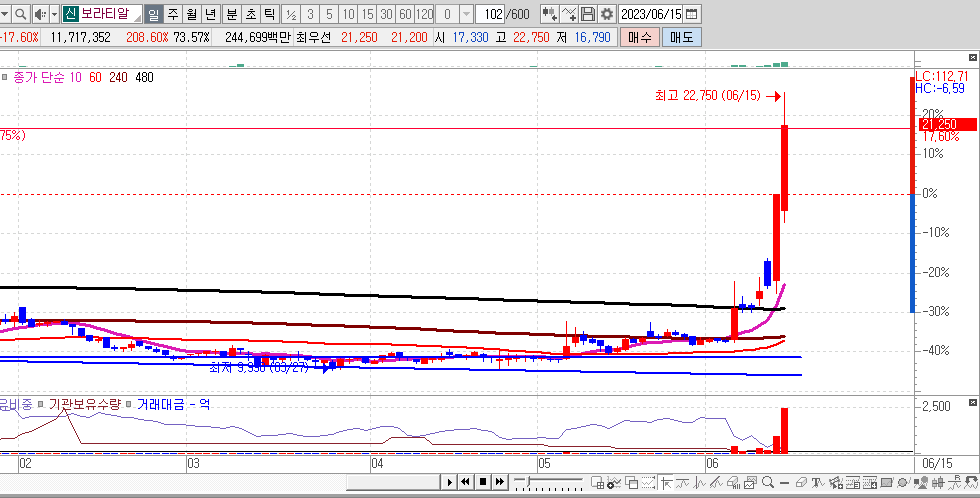Image resolution: width=980 pixels, height=498 pixels.
Task: Click the 2023/06/15 date field
Action: pos(651,14)
